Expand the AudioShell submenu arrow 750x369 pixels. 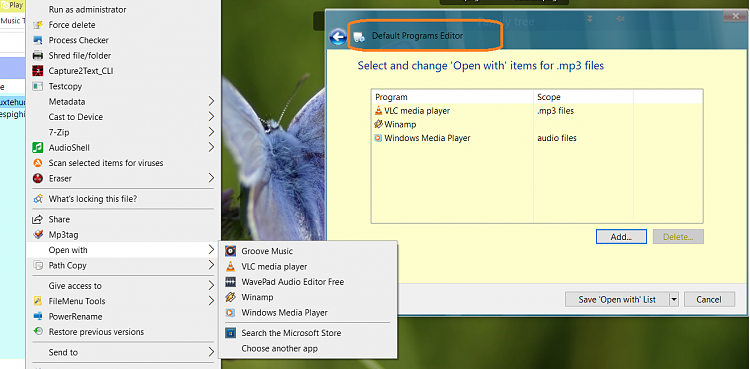(x=211, y=147)
